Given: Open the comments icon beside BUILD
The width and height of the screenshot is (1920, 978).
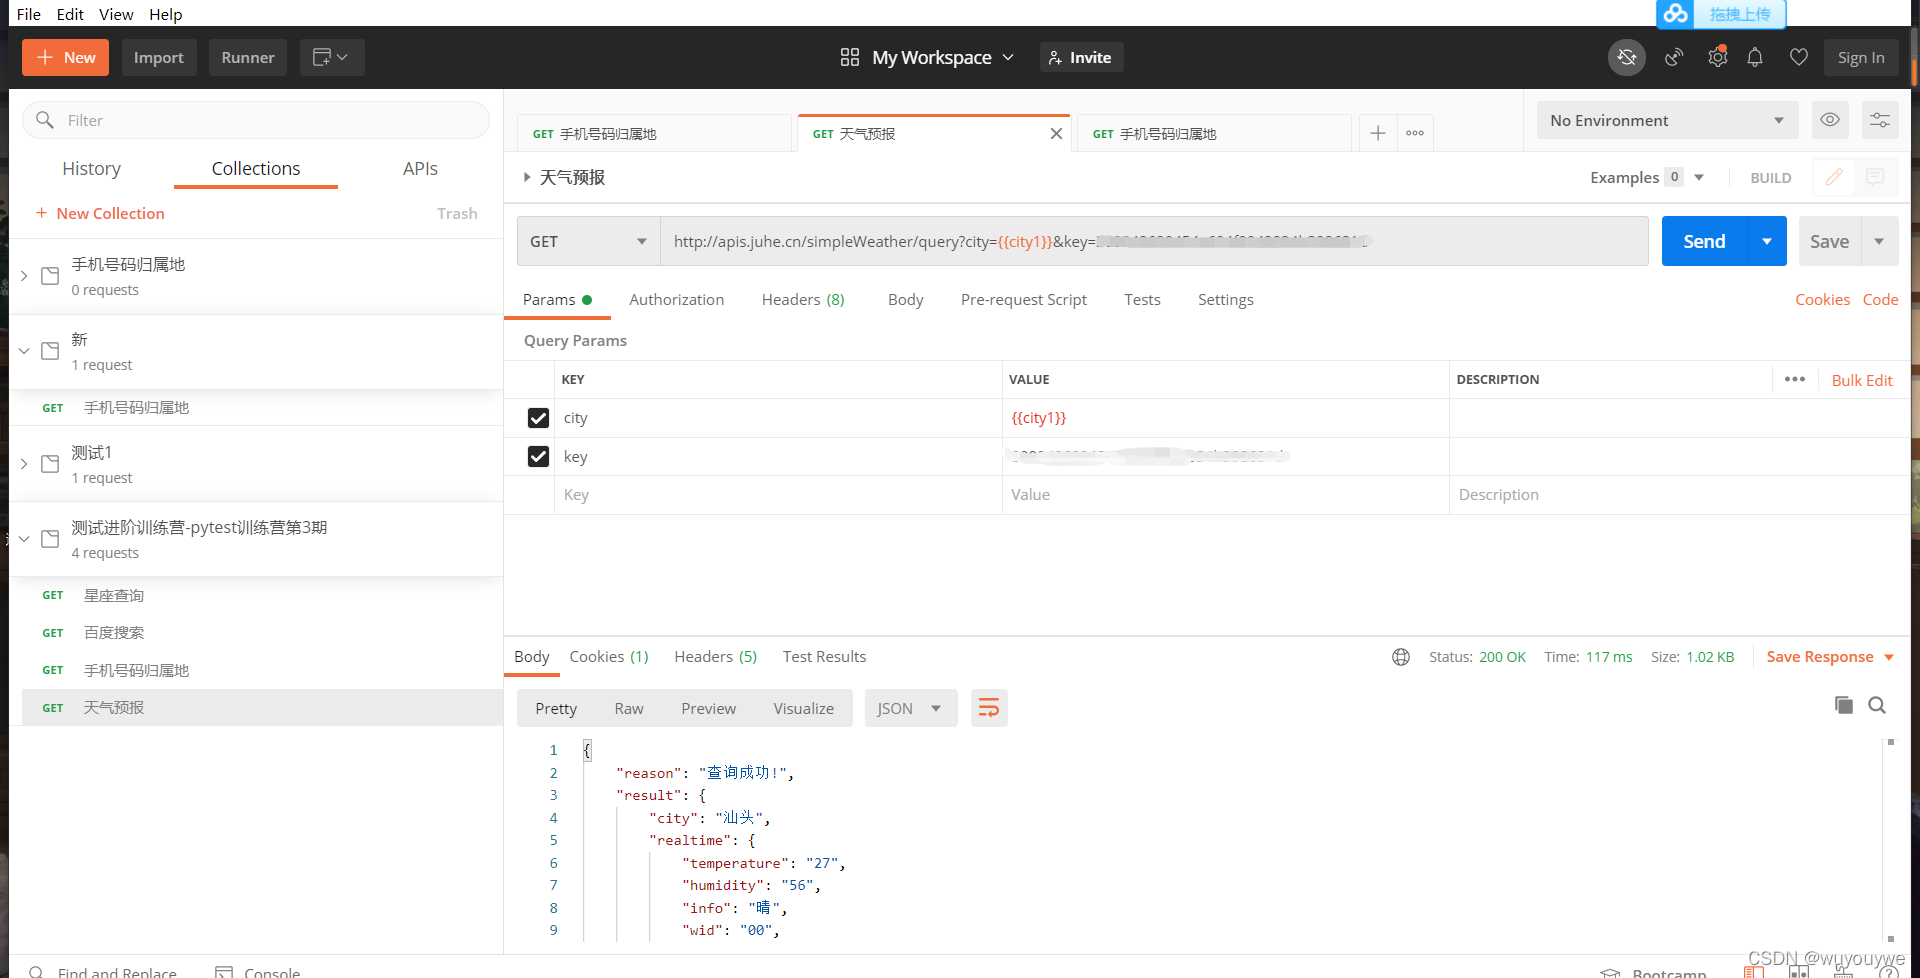Looking at the screenshot, I should click(x=1875, y=177).
